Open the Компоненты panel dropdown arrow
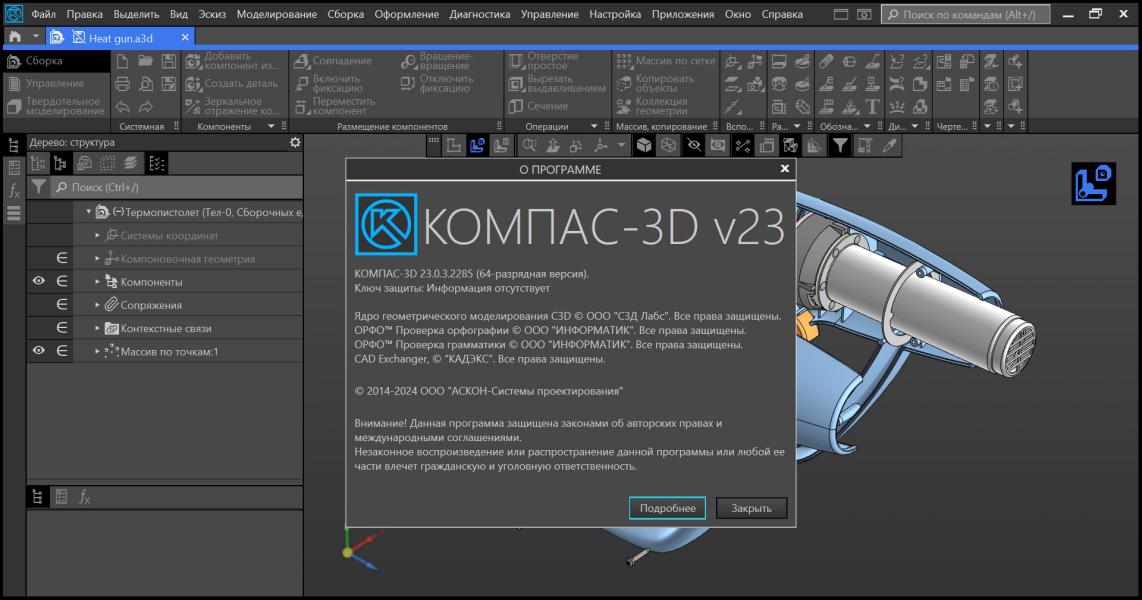 pyautogui.click(x=271, y=127)
